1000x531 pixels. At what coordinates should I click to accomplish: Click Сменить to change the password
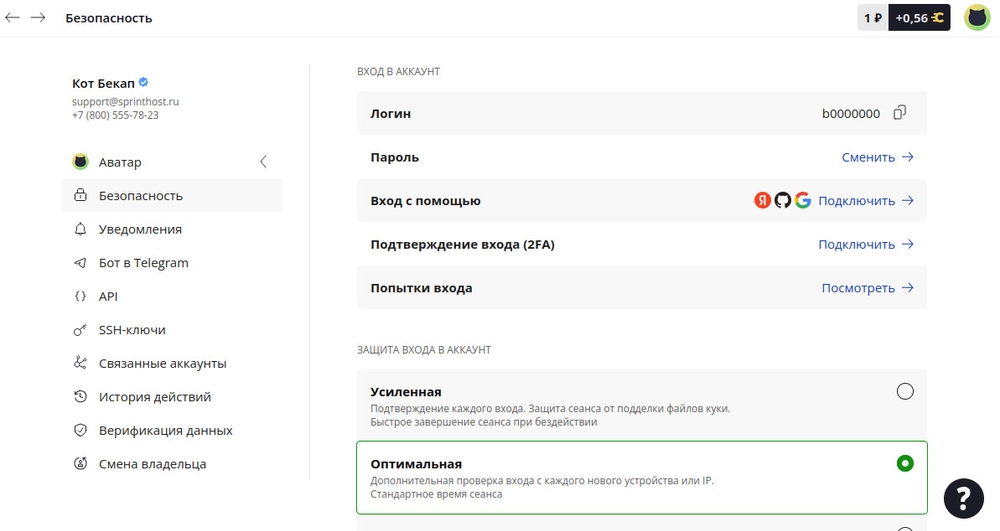pos(877,157)
